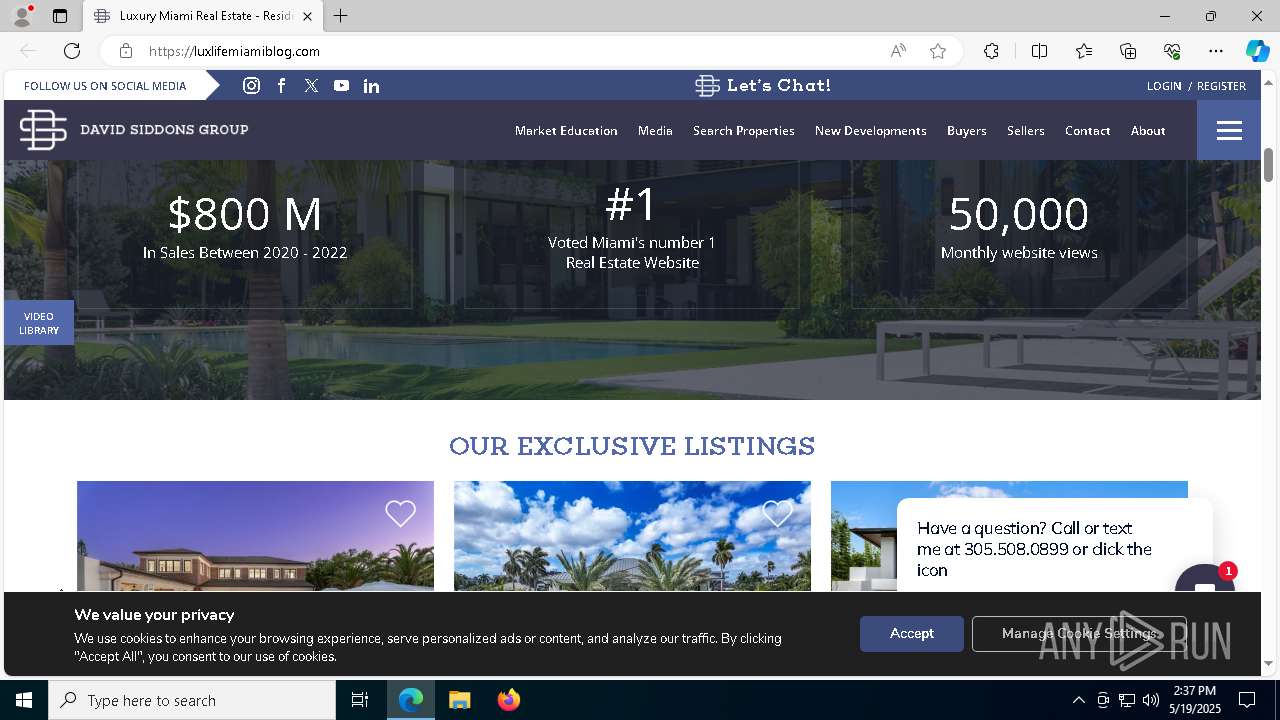Open the Market Education menu

tap(566, 131)
